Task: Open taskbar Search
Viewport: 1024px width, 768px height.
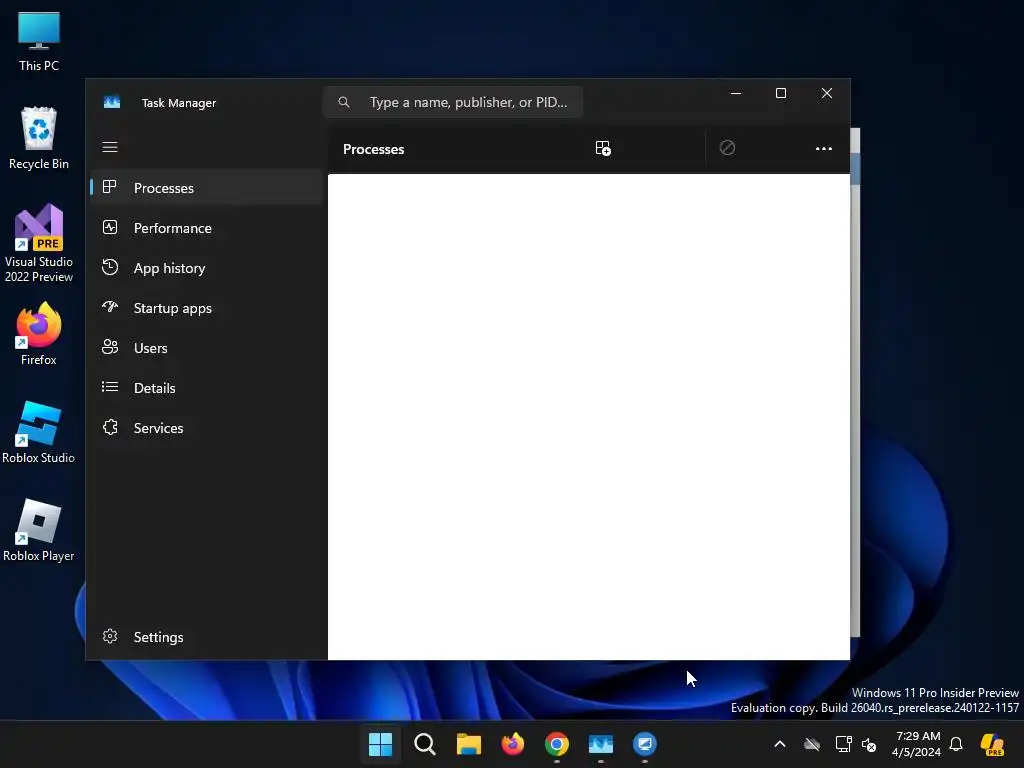Action: click(x=424, y=744)
